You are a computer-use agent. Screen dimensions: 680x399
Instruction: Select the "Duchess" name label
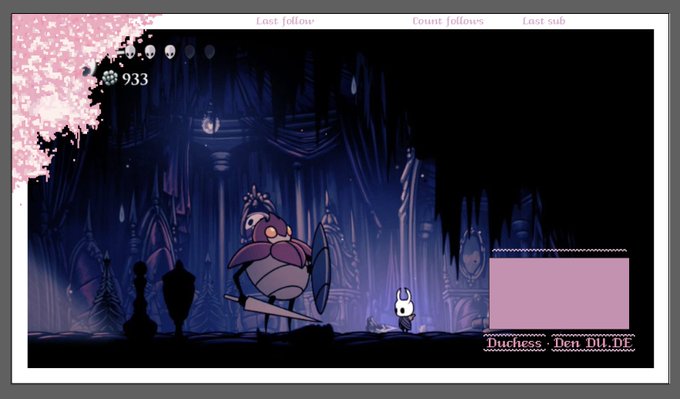point(514,343)
